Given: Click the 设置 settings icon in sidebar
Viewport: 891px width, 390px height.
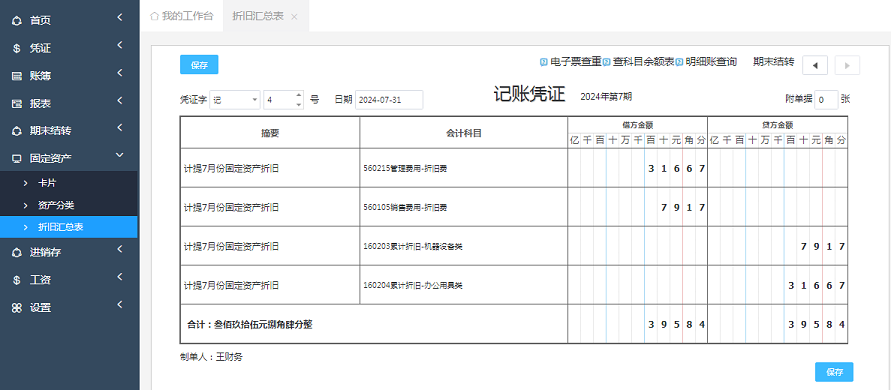Looking at the screenshot, I should (x=16, y=308).
